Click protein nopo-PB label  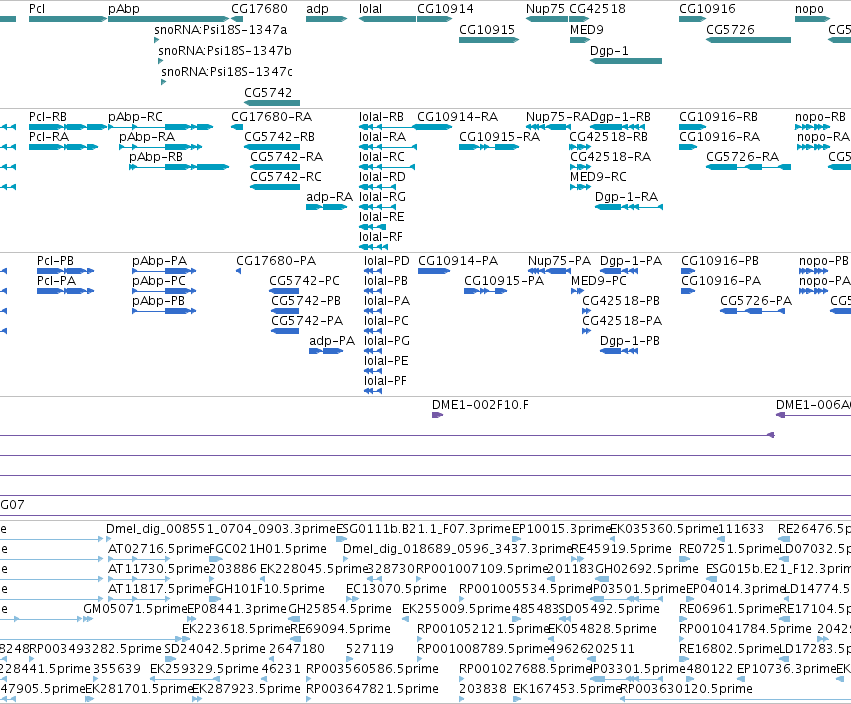pos(824,261)
